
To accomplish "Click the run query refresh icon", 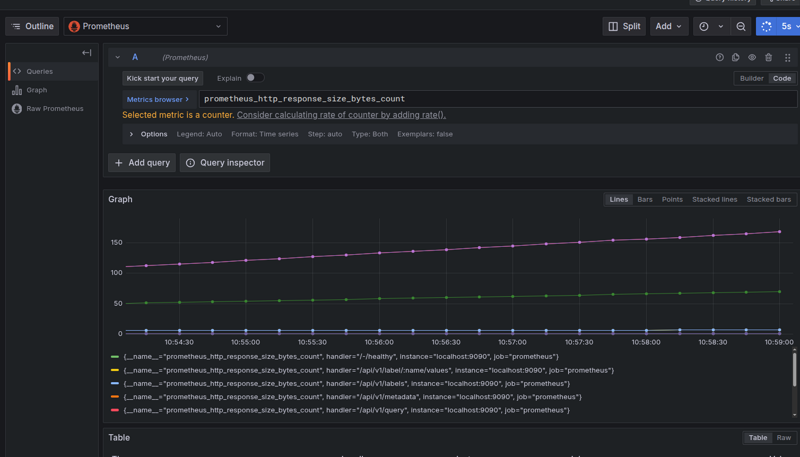I will 766,26.
